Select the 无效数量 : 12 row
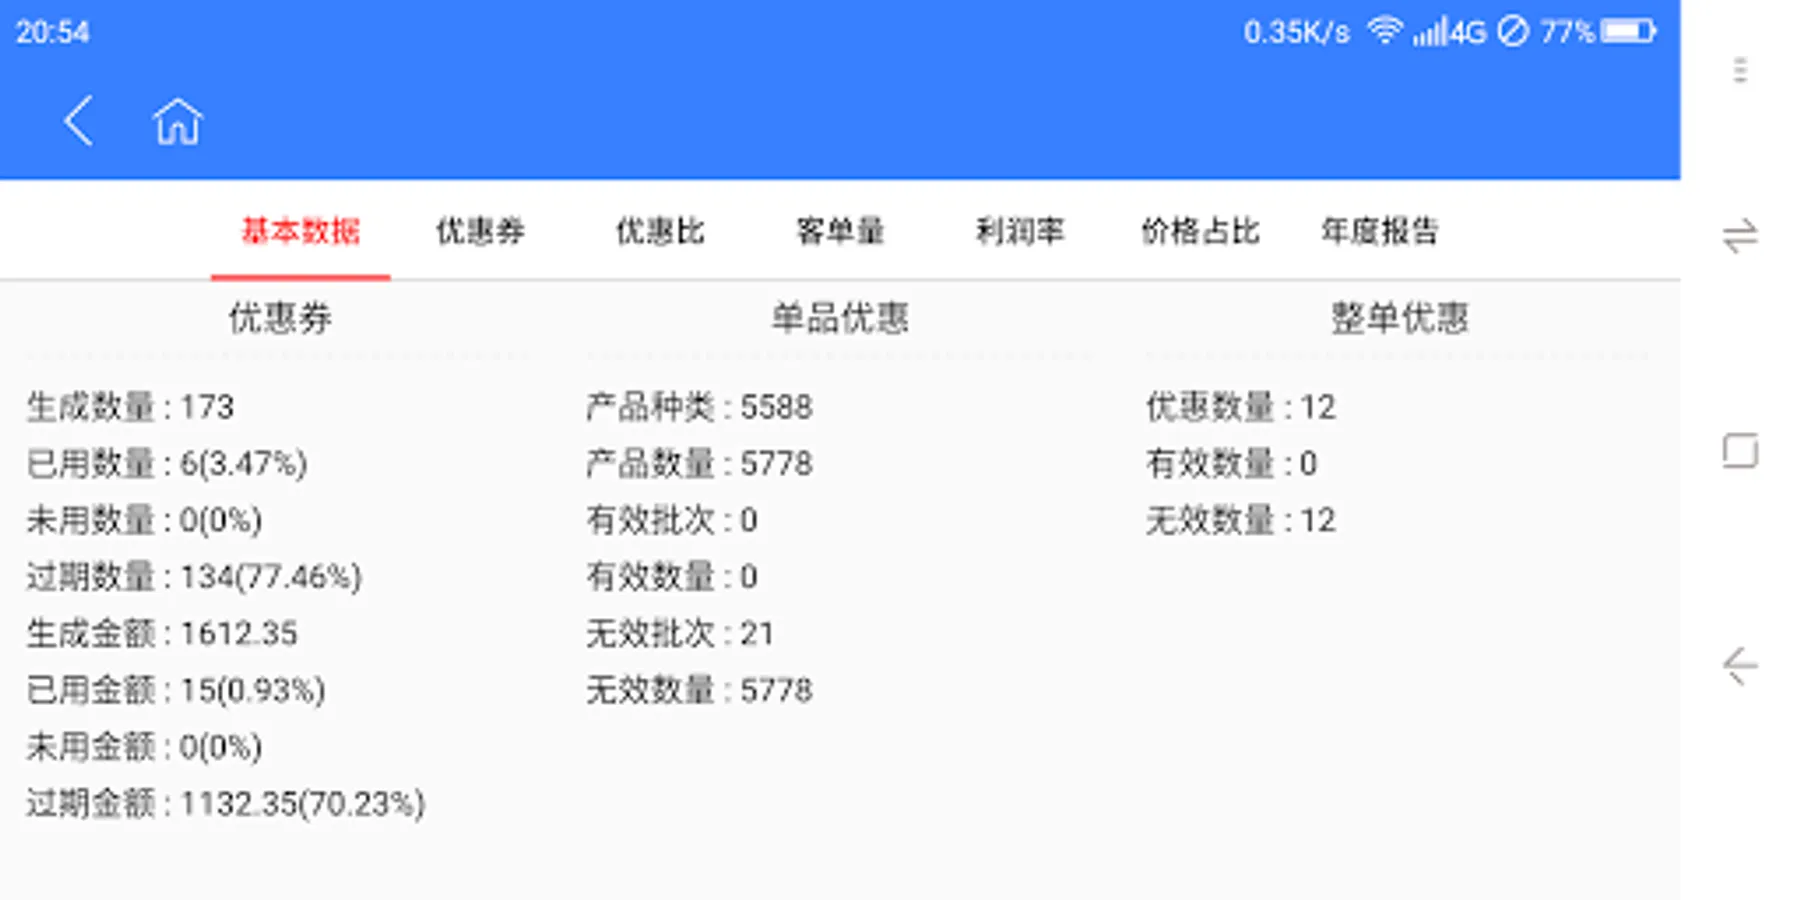This screenshot has height=900, width=1800. [1241, 520]
